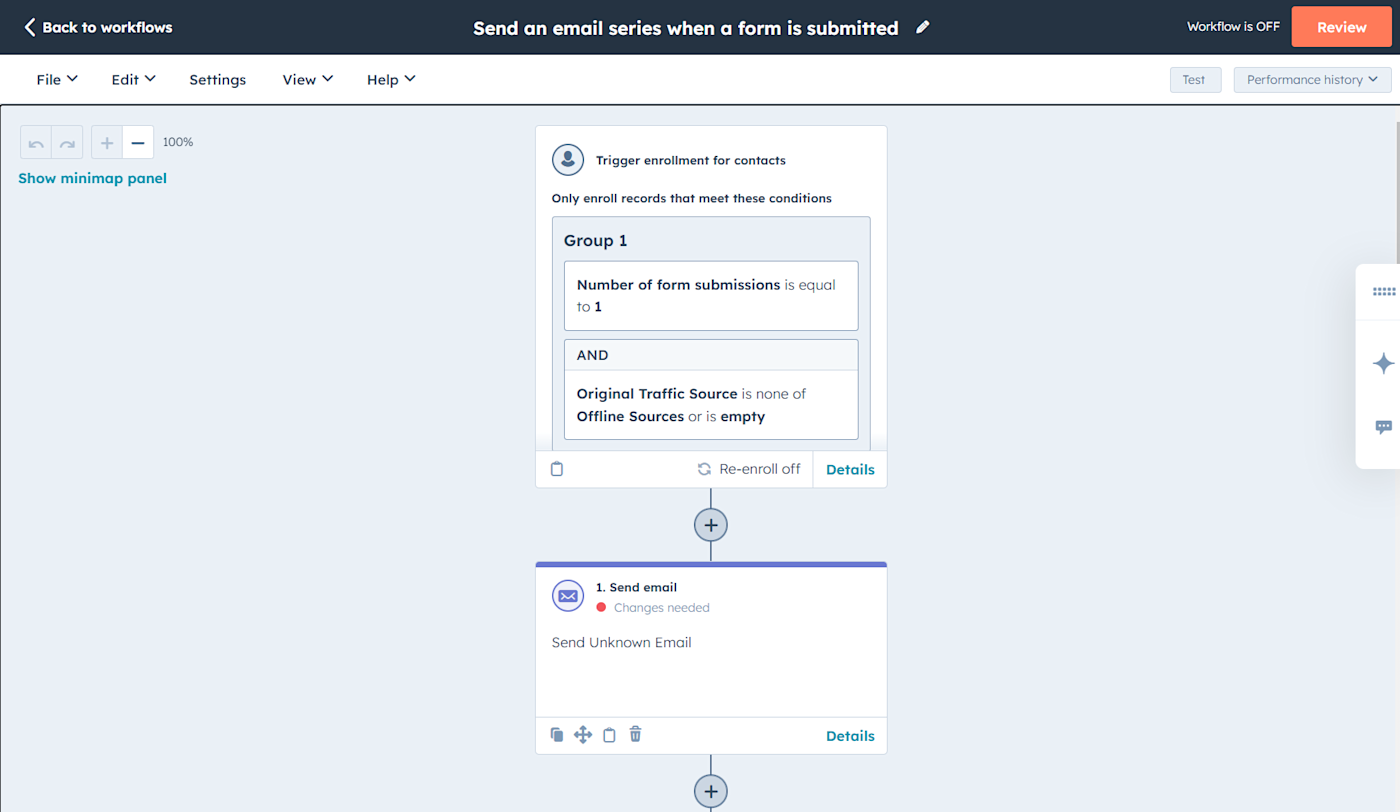
Task: Add an action below the trigger card
Action: pos(711,525)
